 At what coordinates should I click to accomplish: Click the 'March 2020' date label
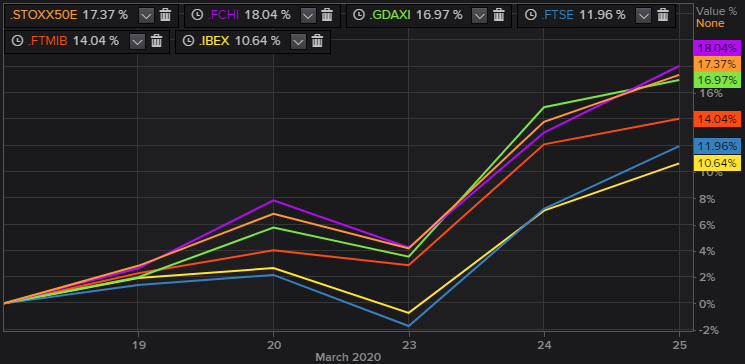[348, 357]
